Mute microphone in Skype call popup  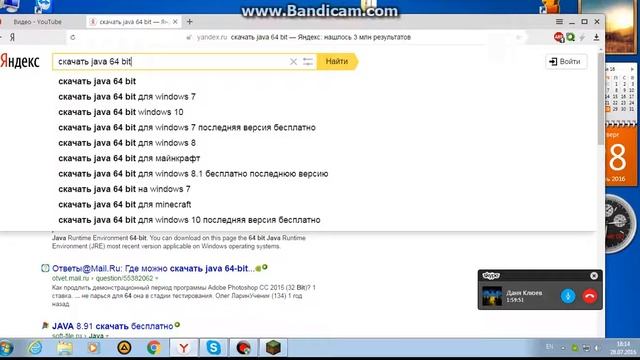point(568,296)
